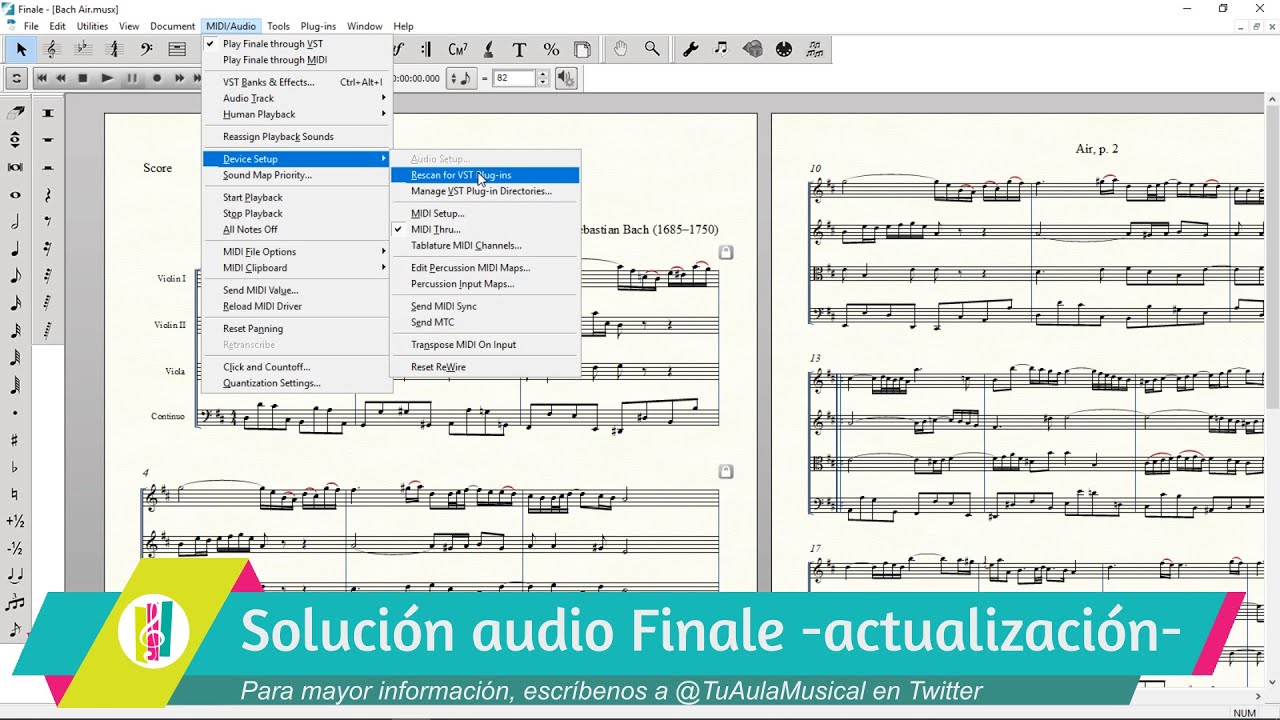Select the Repeat barline tool

pos(427,49)
